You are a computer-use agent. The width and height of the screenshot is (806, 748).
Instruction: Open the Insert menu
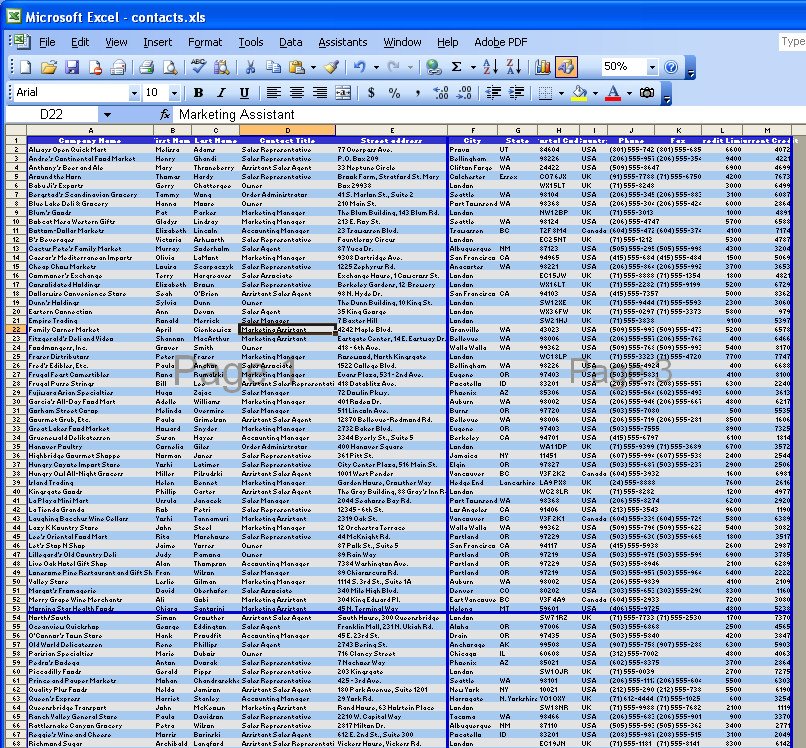158,42
